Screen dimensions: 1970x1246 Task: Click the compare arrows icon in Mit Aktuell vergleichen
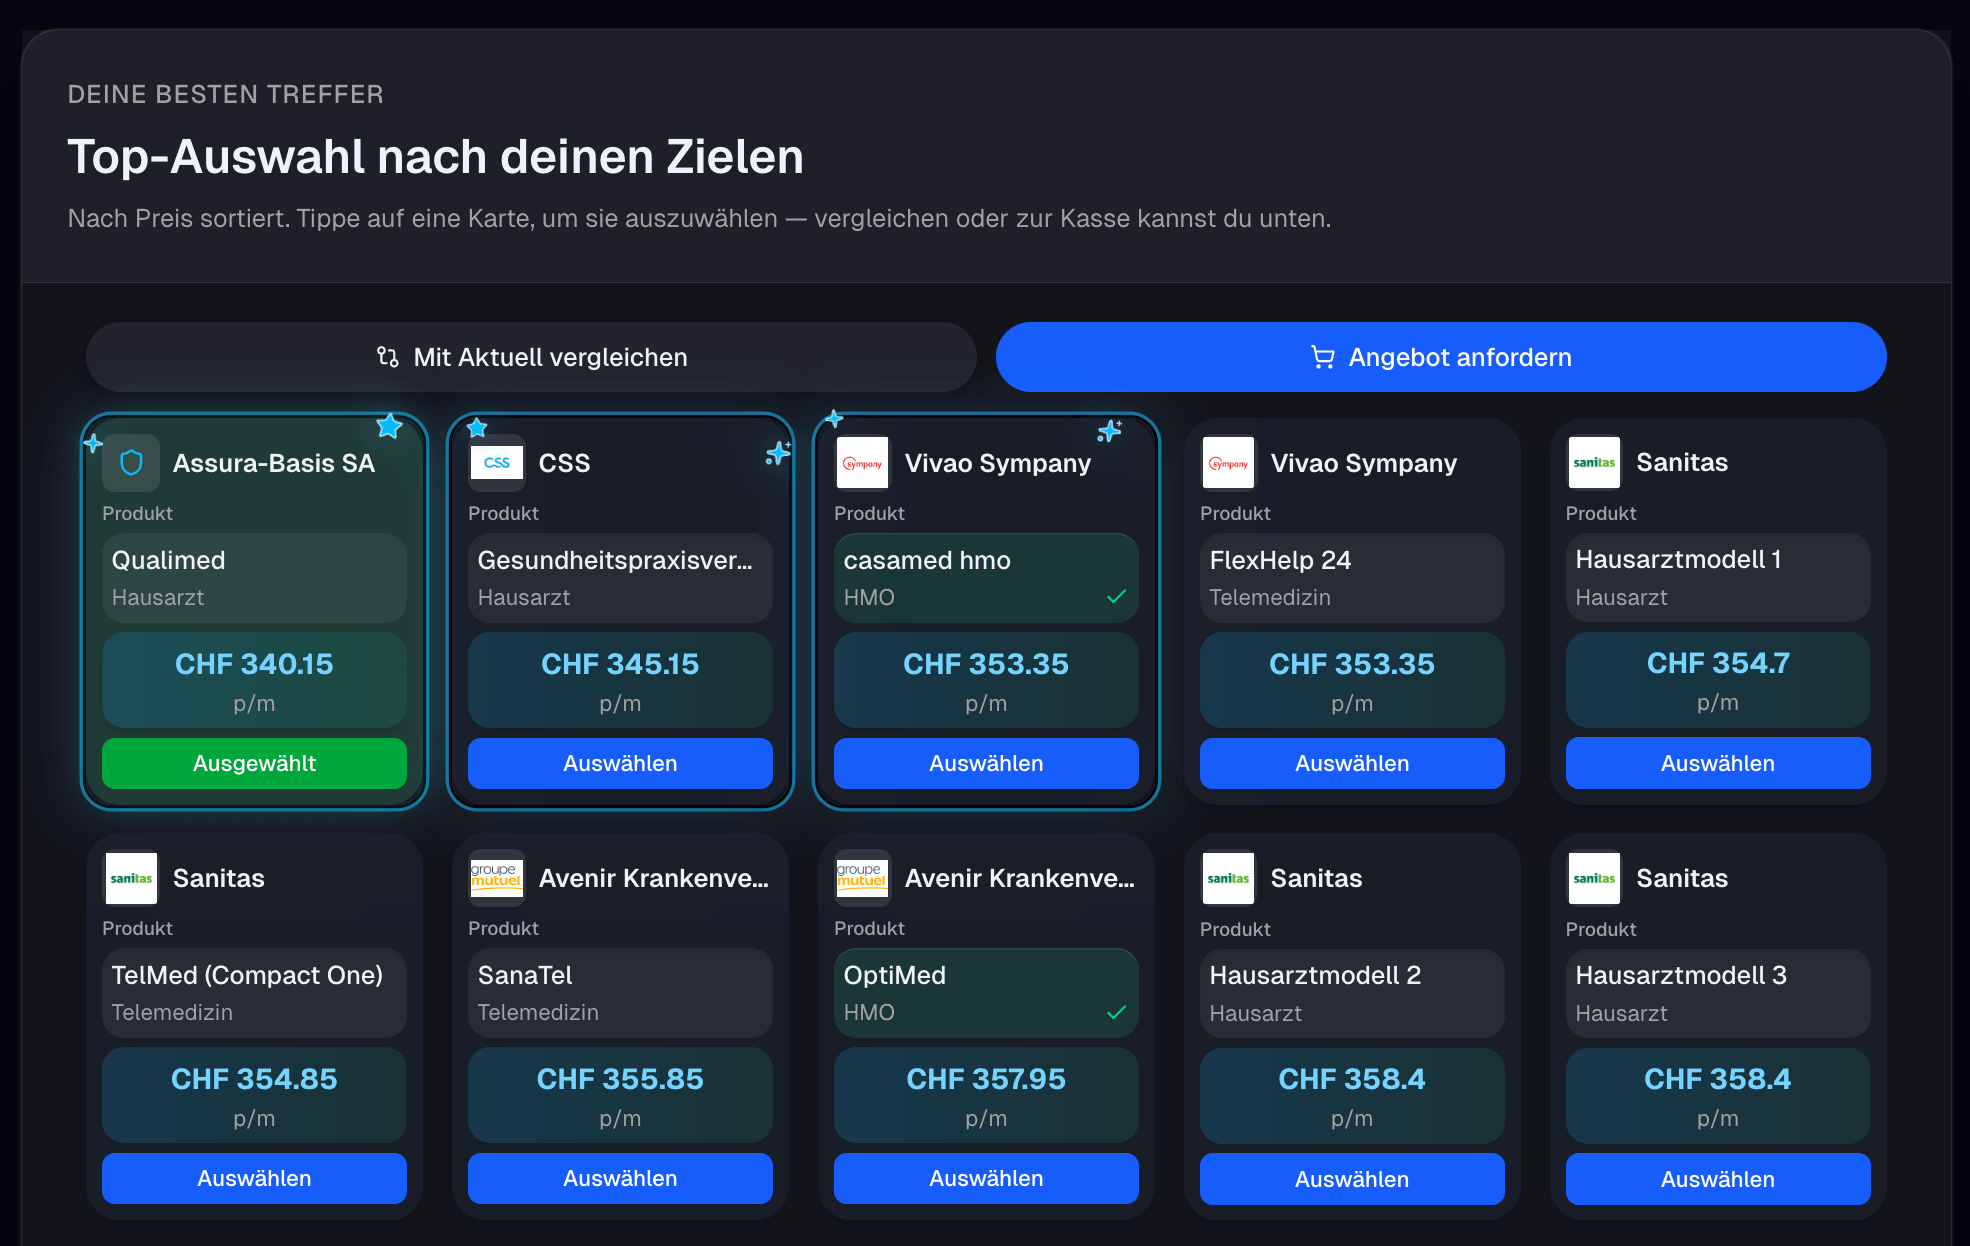388,357
